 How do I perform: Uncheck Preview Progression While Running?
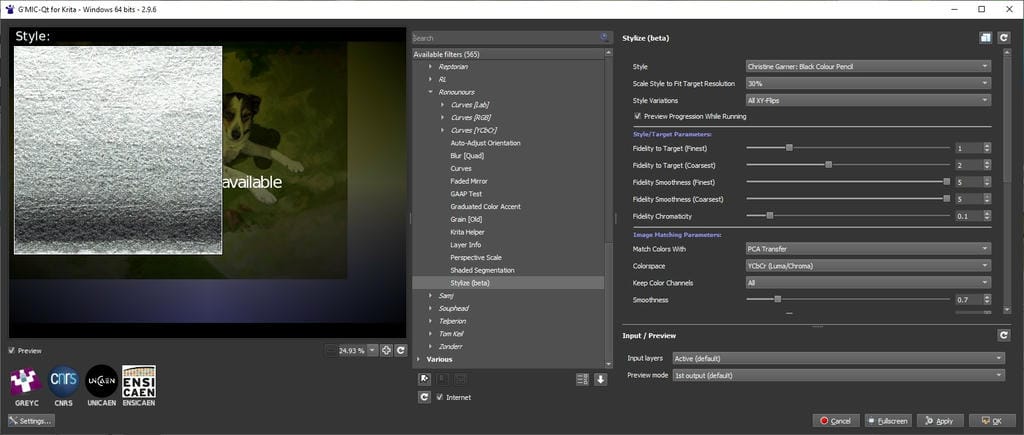tap(638, 116)
